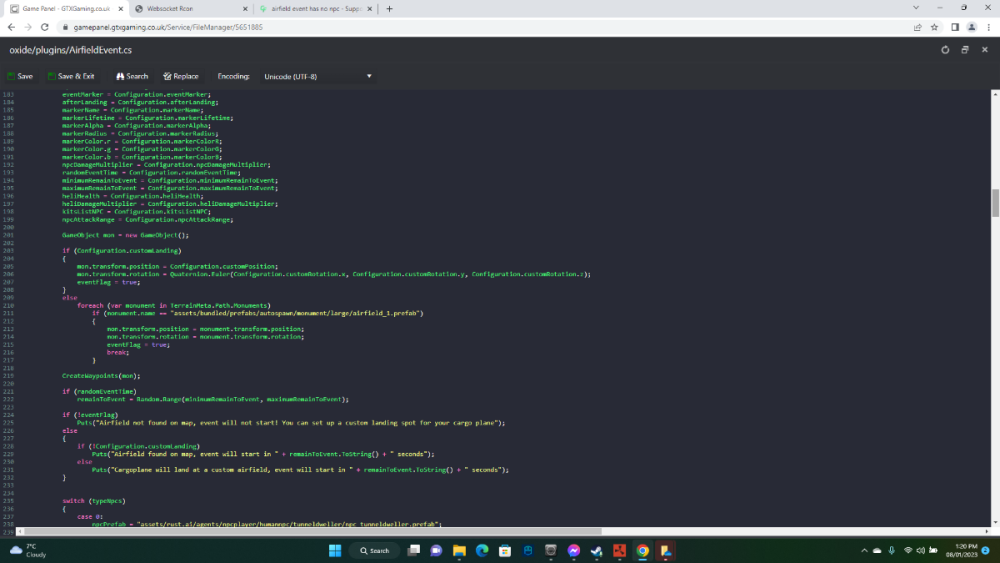Viewport: 1000px width, 563px height.
Task: Open Wi-Fi network tray icon
Action: 908,550
